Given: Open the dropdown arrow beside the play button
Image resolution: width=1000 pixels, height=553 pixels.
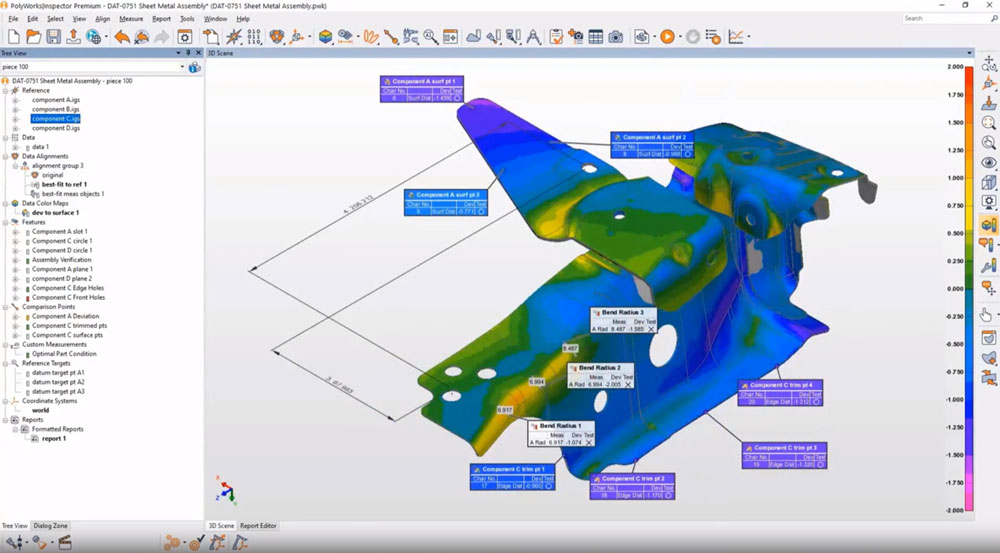Looking at the screenshot, I should pyautogui.click(x=680, y=37).
